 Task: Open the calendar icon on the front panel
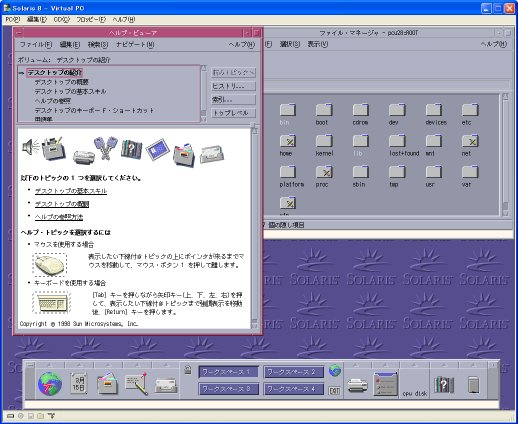click(79, 384)
